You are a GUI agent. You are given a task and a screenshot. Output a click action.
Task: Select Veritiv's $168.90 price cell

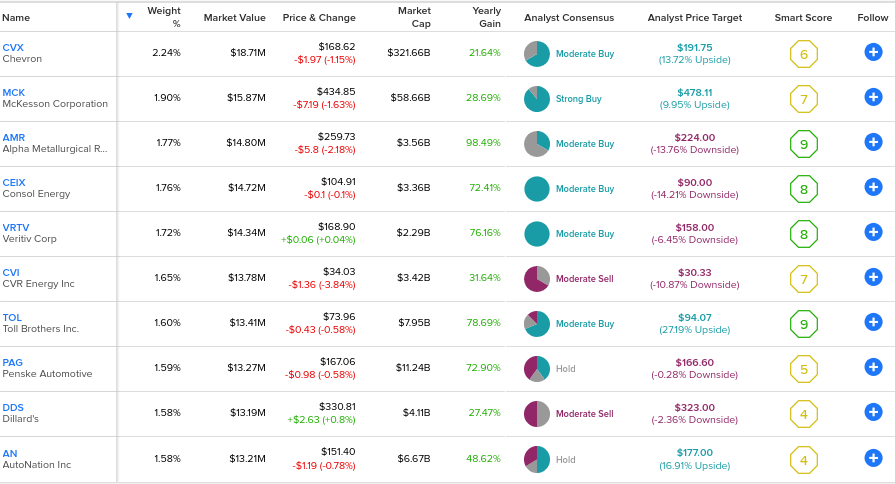coord(336,227)
